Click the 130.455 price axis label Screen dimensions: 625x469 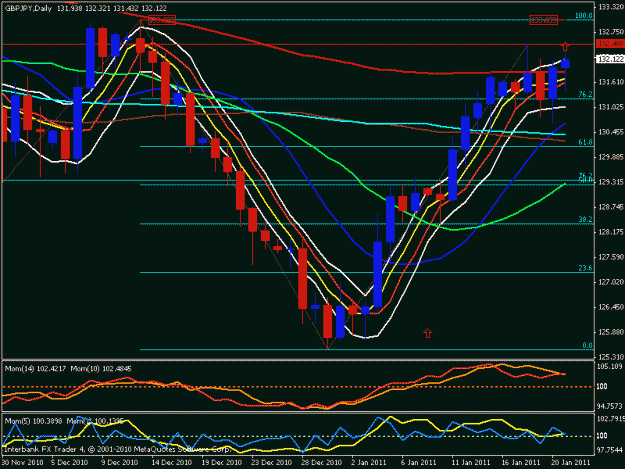pos(611,132)
